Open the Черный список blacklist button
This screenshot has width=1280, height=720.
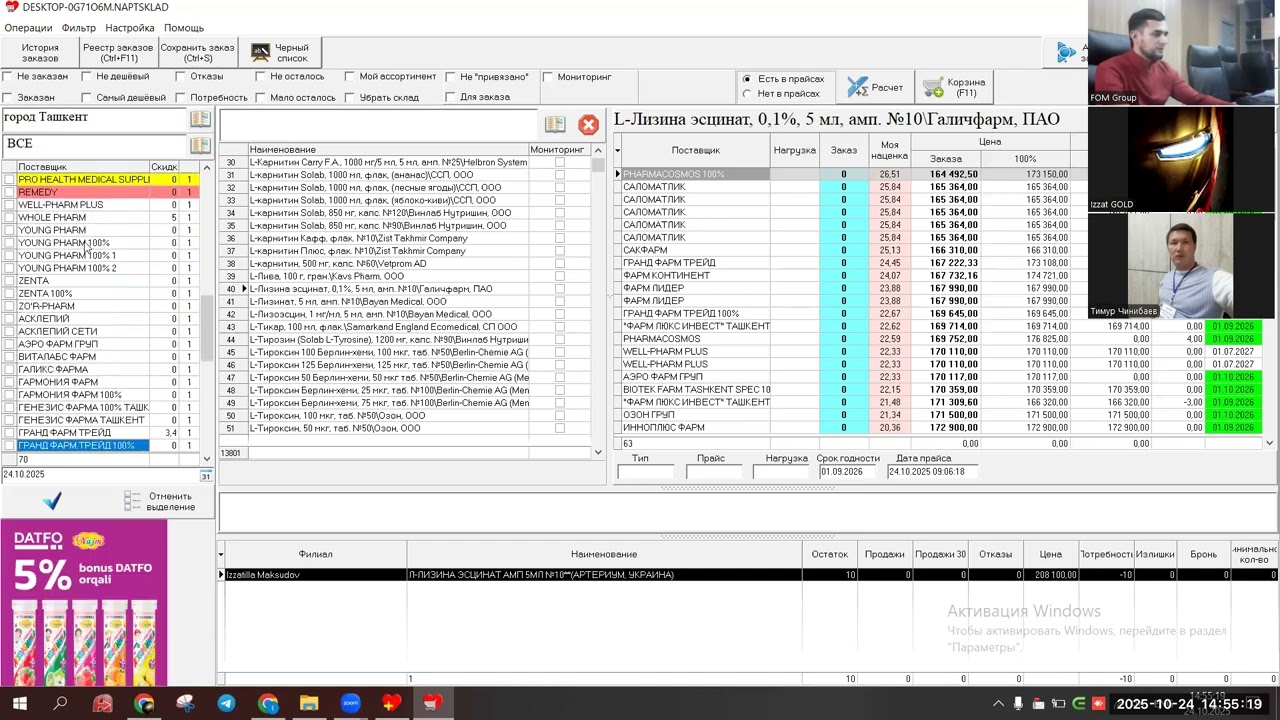coord(280,52)
